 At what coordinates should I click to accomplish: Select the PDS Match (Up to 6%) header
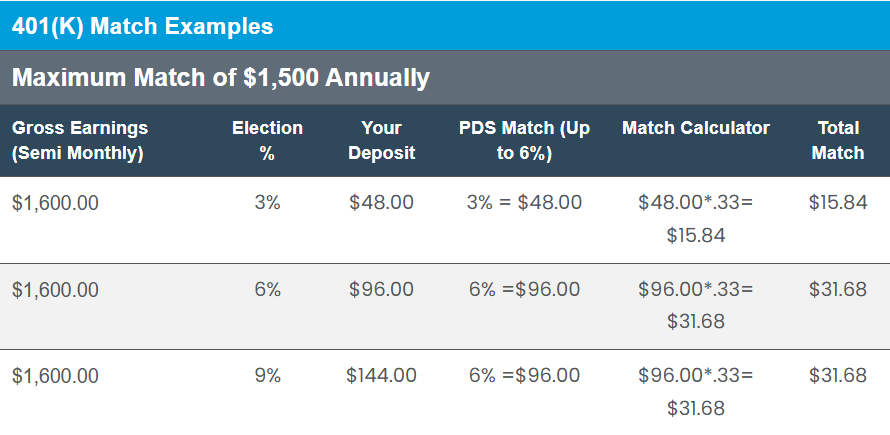[x=524, y=140]
